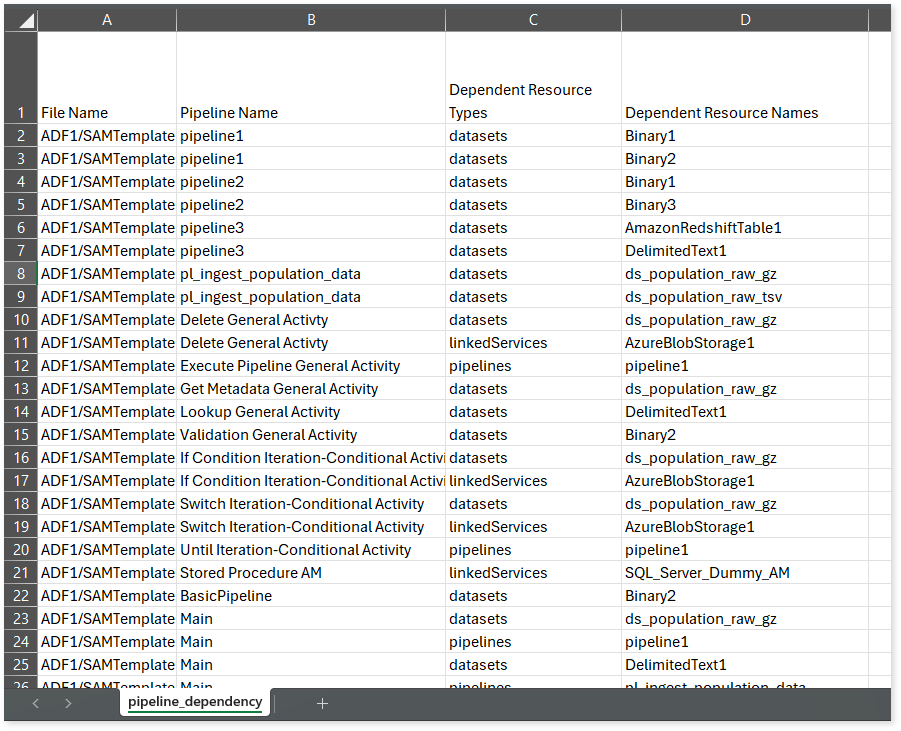This screenshot has height=731, width=901.
Task: Select the BasicPipeline cell
Action: (311, 596)
